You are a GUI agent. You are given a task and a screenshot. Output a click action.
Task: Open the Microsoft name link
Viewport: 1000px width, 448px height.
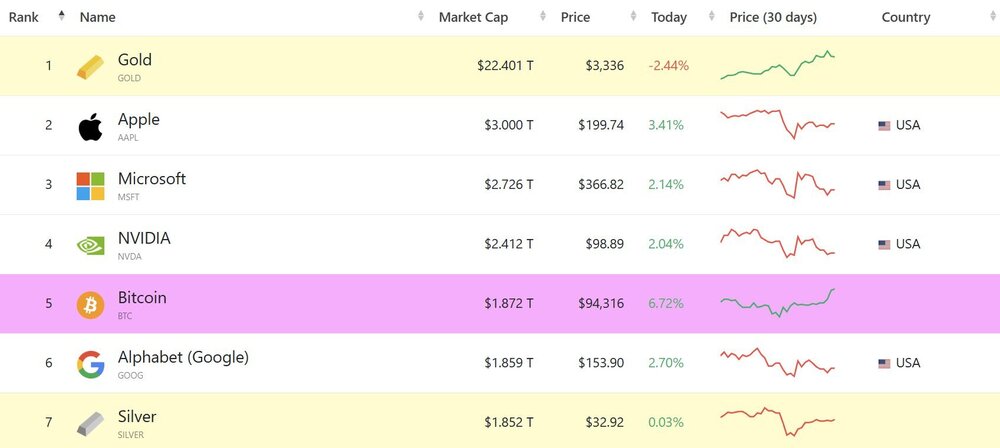[152, 179]
